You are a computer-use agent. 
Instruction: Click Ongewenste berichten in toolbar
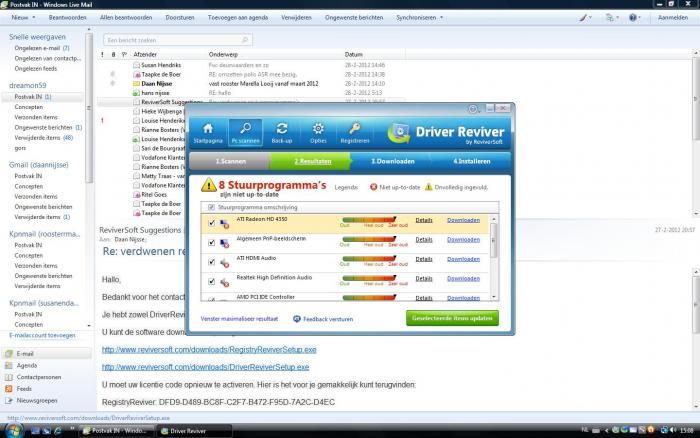[x=354, y=17]
